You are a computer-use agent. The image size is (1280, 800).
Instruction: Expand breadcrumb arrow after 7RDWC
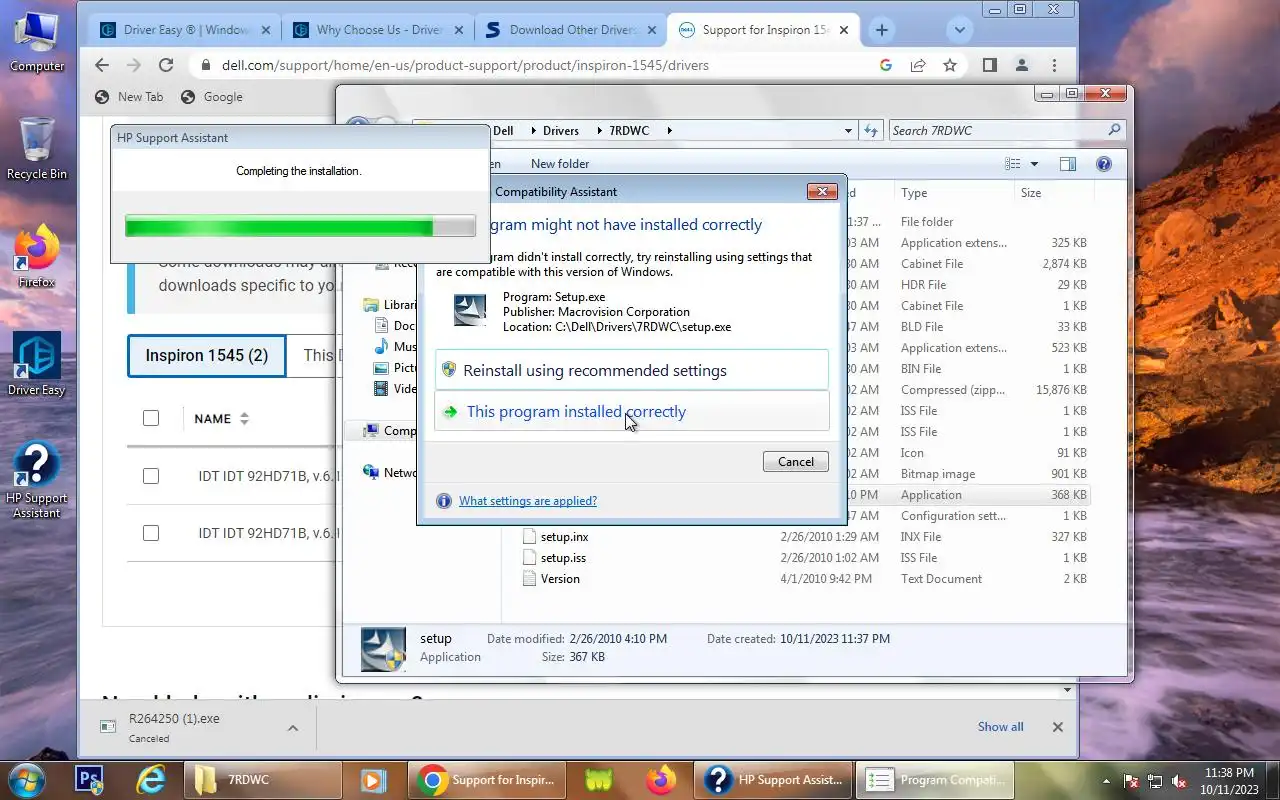click(x=669, y=130)
